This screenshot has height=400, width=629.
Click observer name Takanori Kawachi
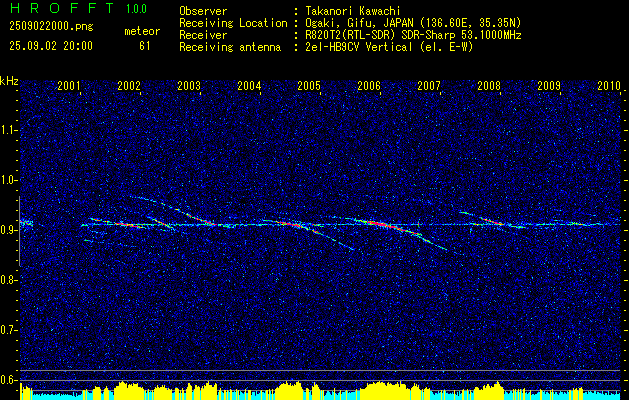point(353,11)
